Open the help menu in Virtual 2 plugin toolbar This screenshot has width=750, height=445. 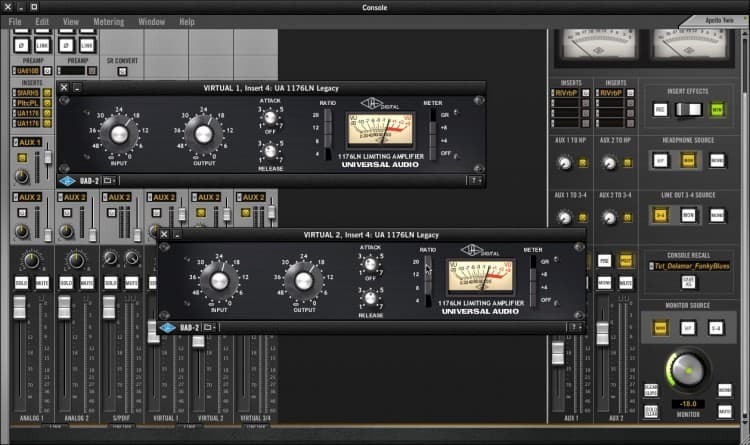tap(575, 328)
